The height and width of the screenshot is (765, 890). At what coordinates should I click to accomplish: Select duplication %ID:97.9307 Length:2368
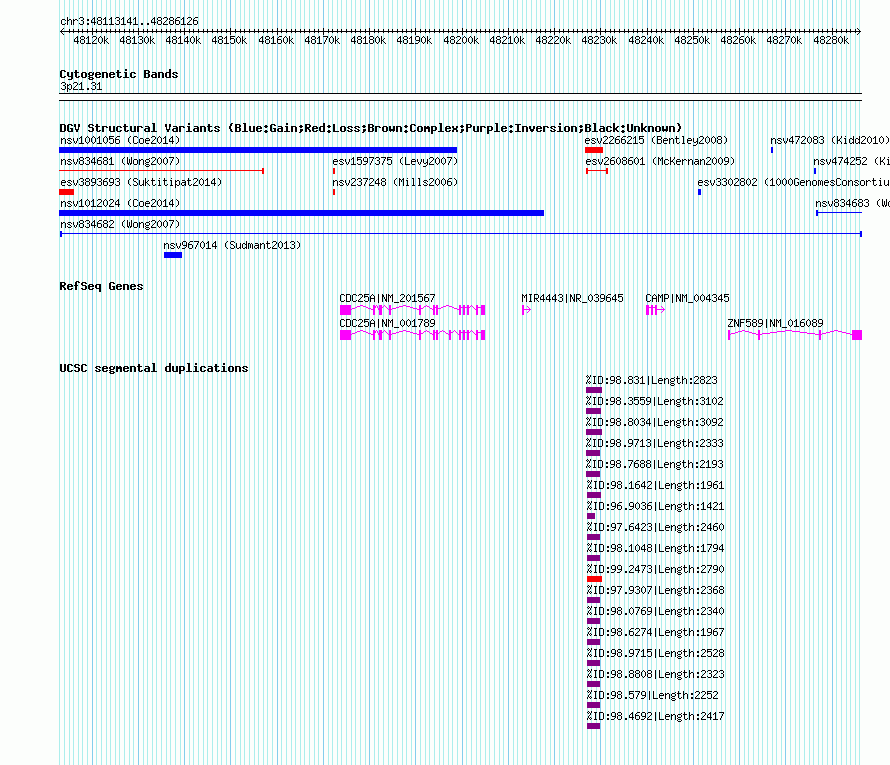tap(654, 590)
